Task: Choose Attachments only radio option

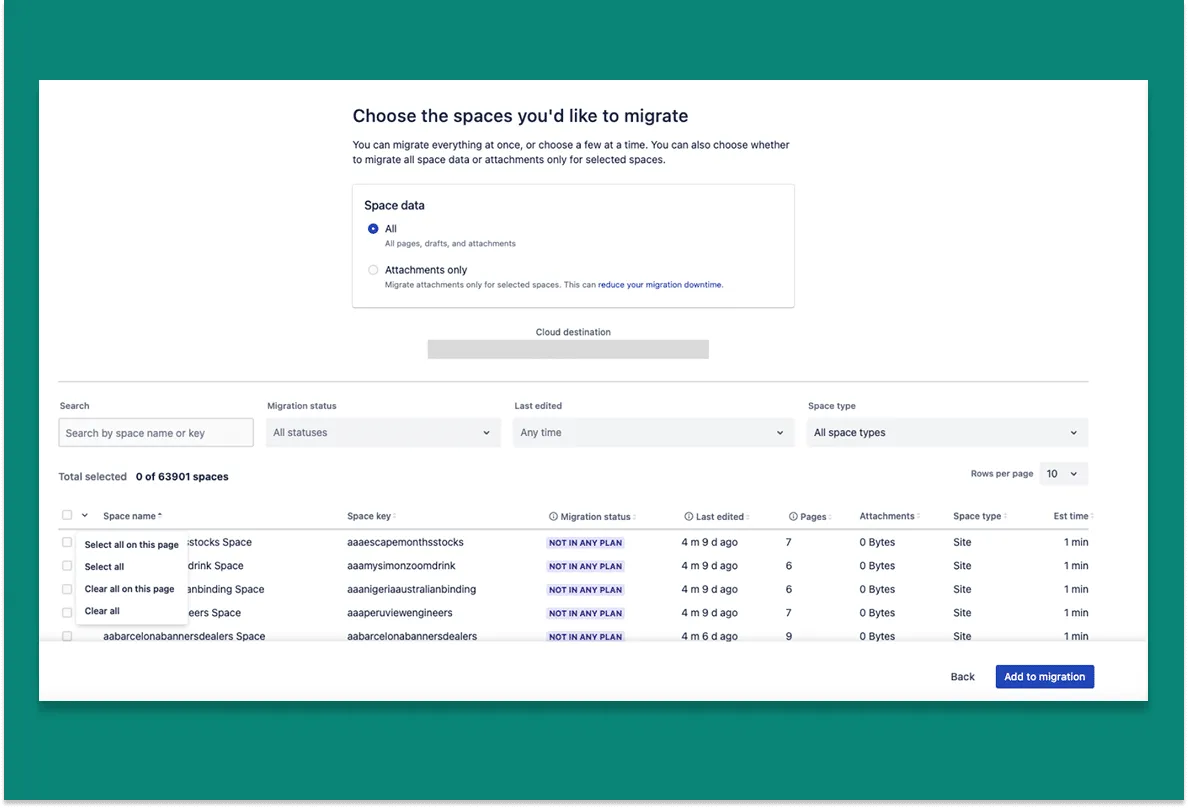Action: coord(373,270)
